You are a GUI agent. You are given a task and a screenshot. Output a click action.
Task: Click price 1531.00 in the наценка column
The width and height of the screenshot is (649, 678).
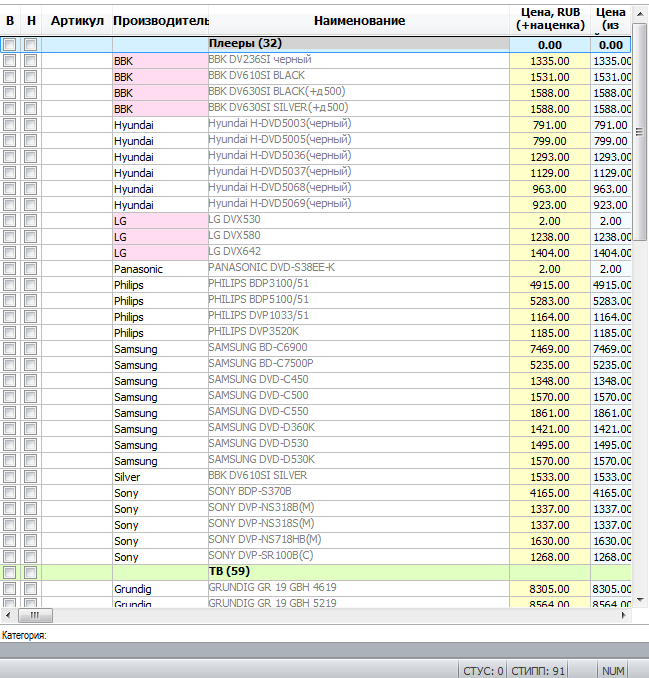(x=550, y=77)
